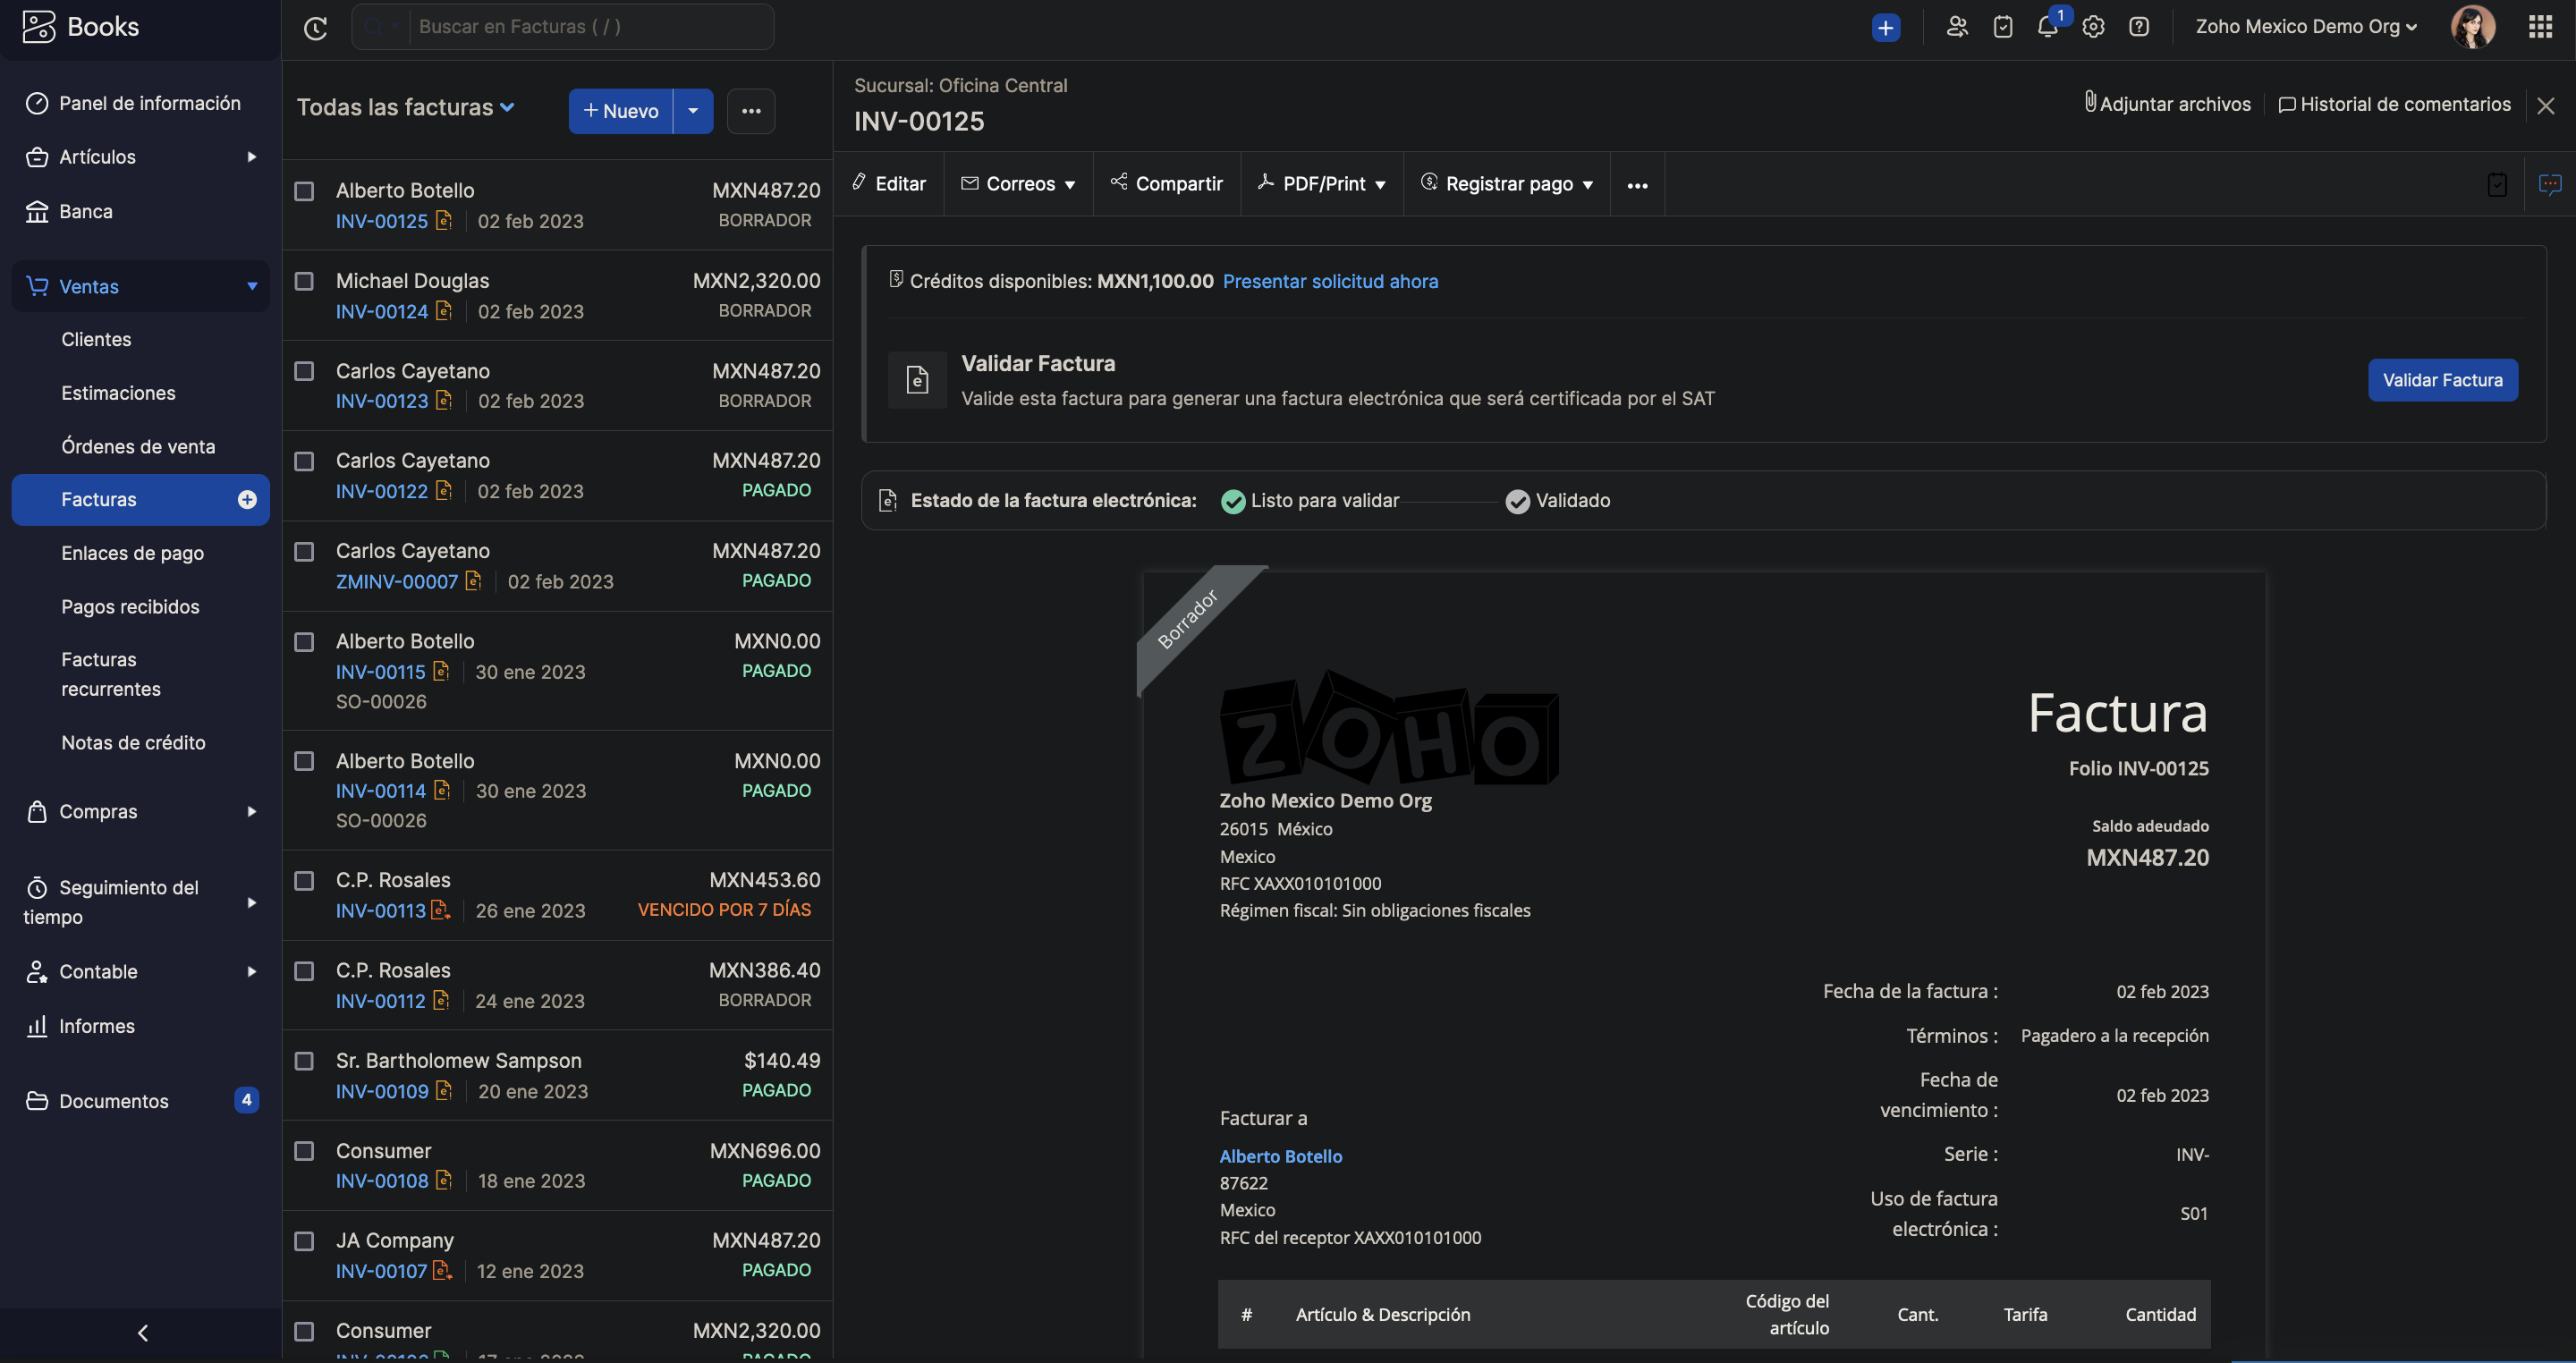Close the invoice detail pane

coord(2545,105)
